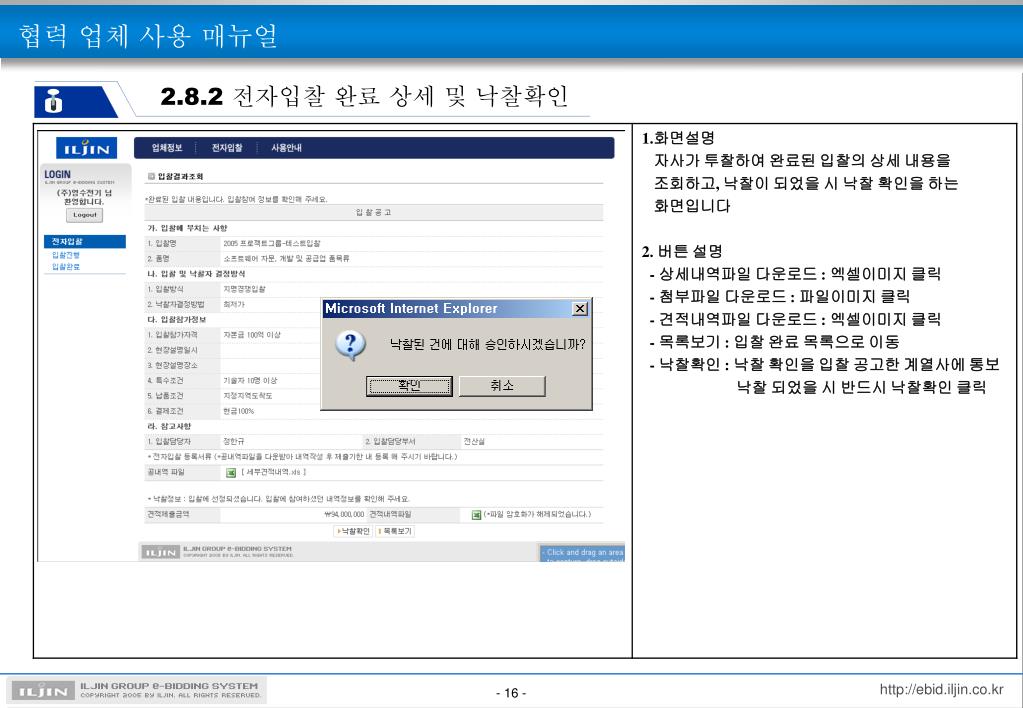Select the 2. 버튼 설명 heading
Screen dimensions: 1023x708
[x=682, y=251]
